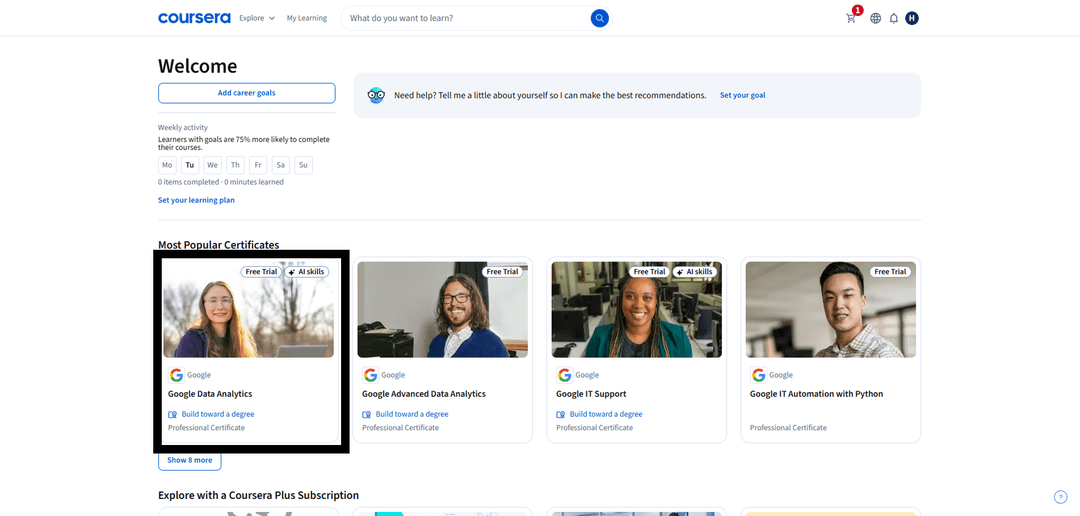Click AI skills badge on Google IT Support card

pos(695,271)
